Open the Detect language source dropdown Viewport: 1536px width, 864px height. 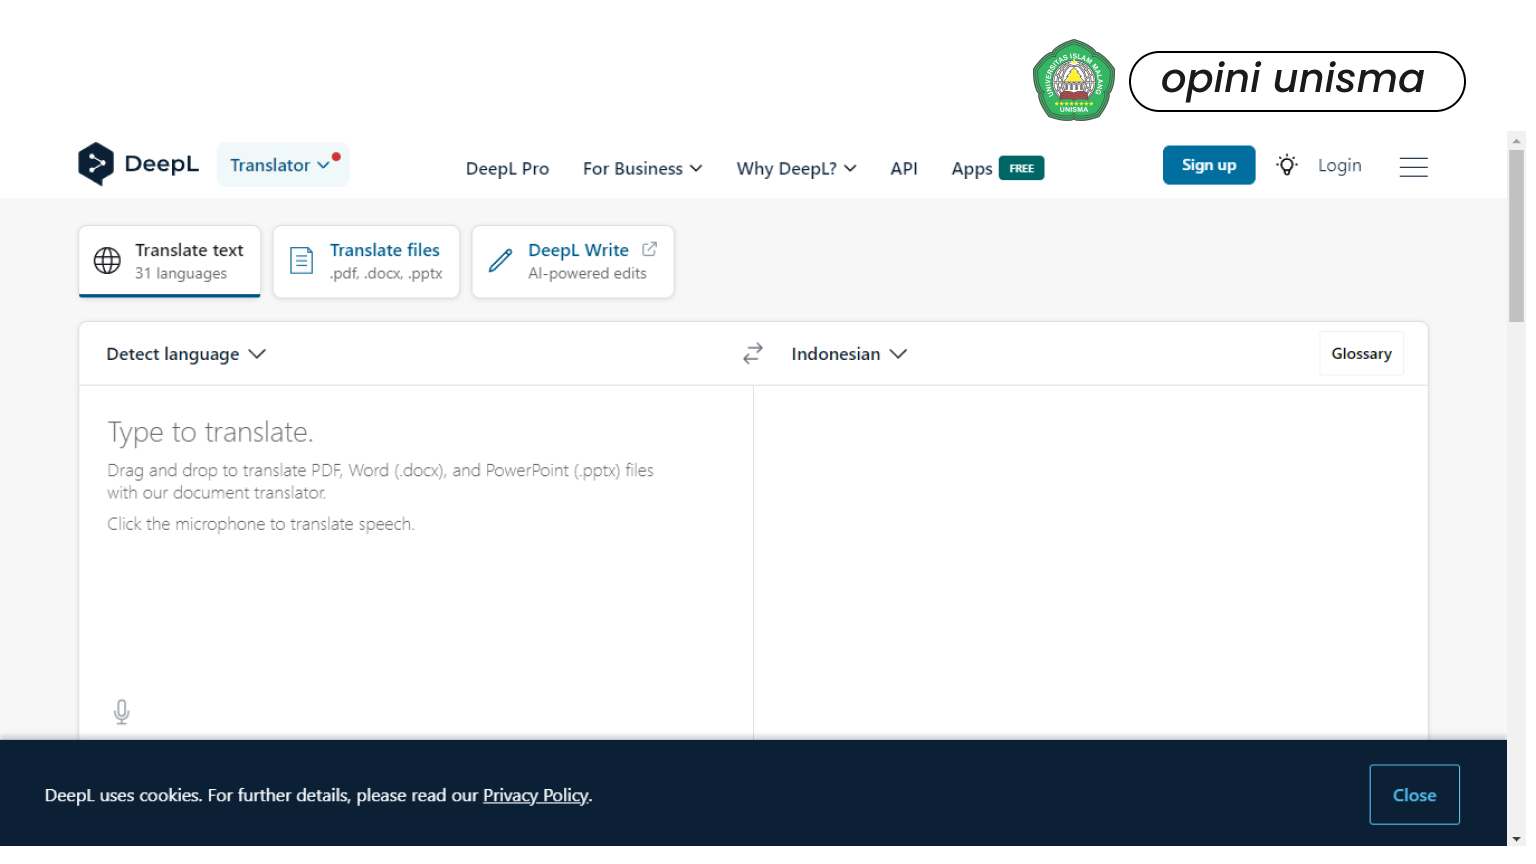[186, 354]
